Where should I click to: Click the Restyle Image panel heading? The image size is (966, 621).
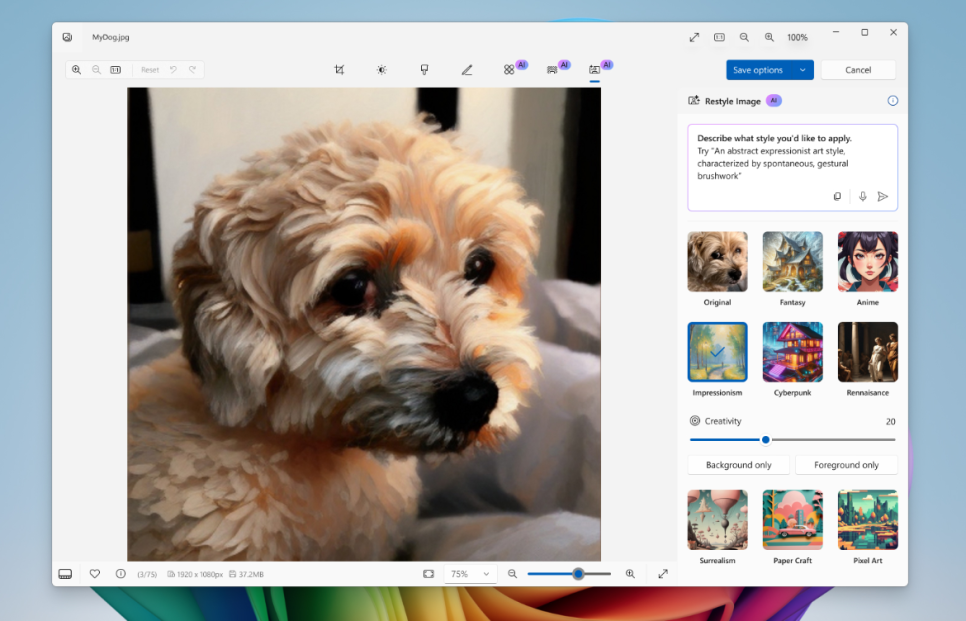point(733,101)
